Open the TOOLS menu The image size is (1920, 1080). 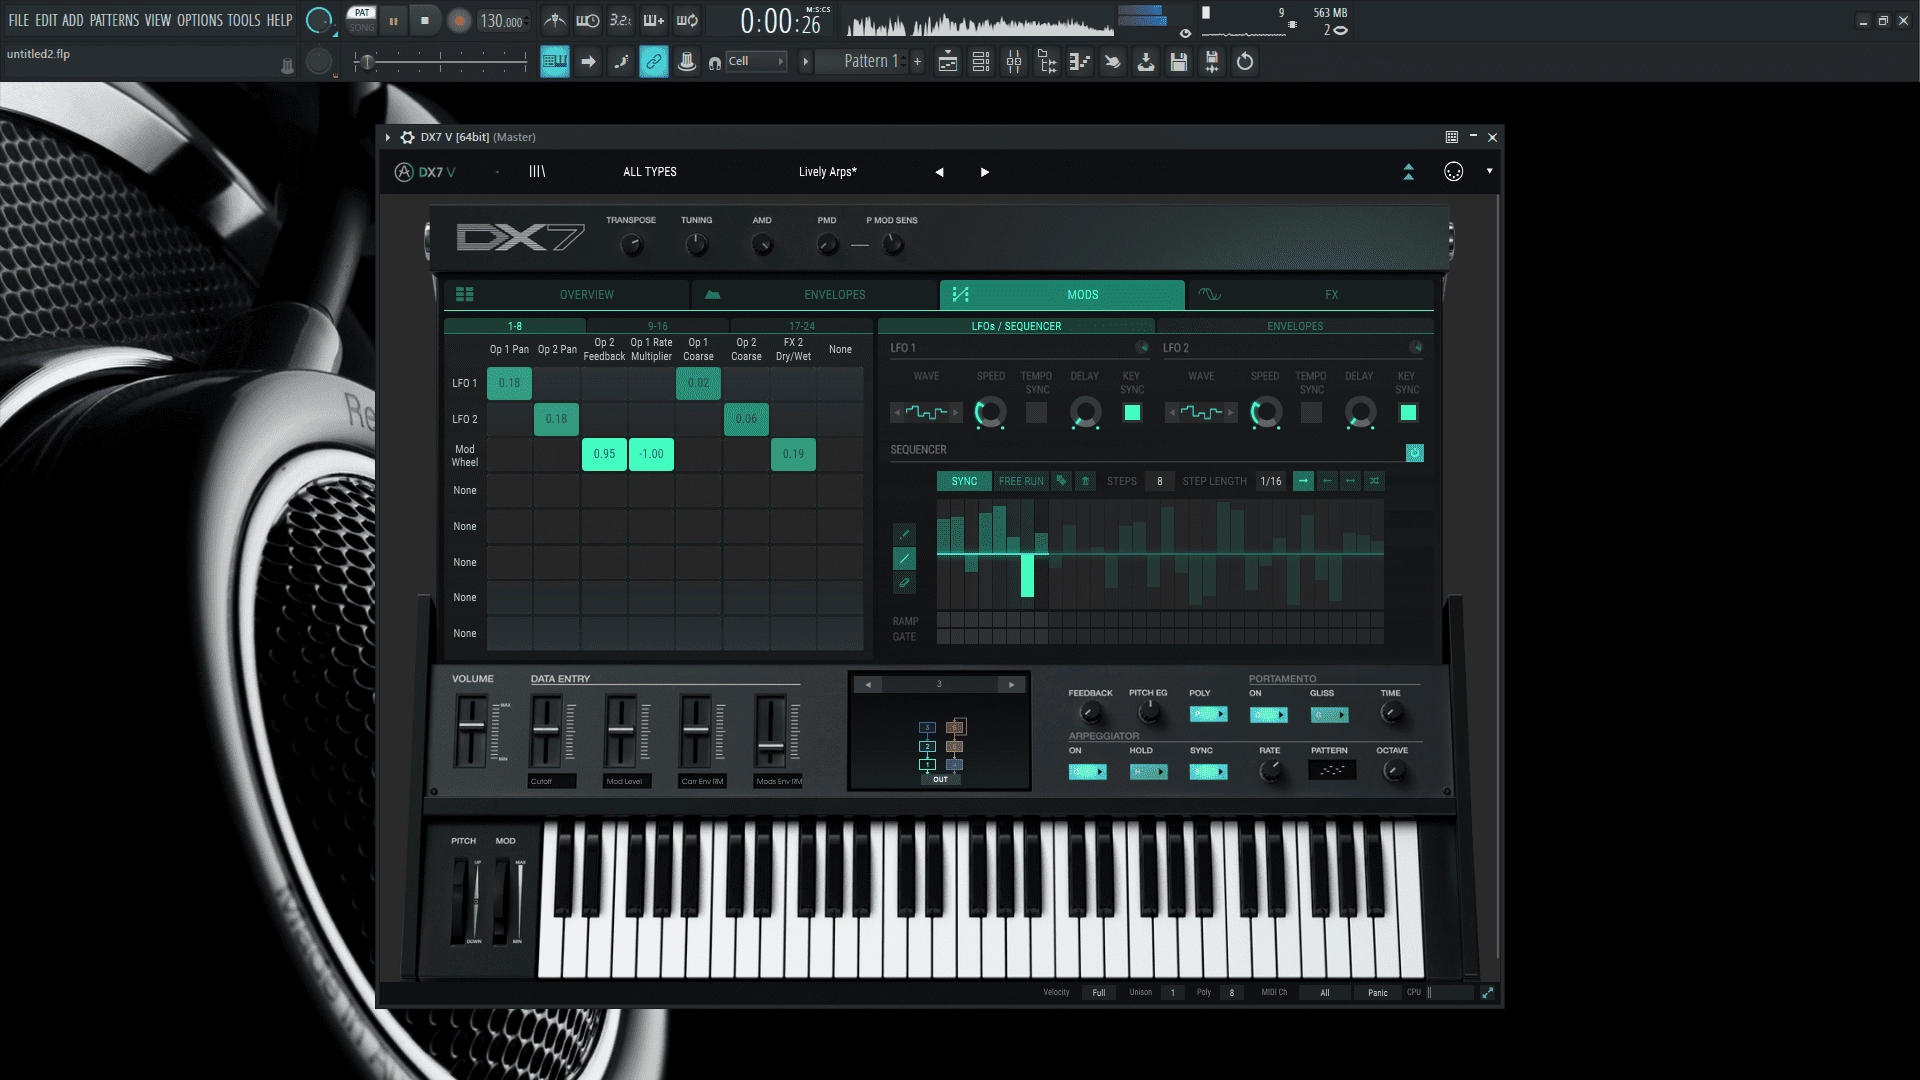pos(243,20)
